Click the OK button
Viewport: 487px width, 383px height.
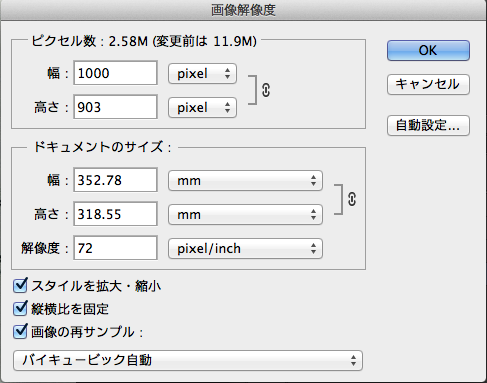click(428, 51)
